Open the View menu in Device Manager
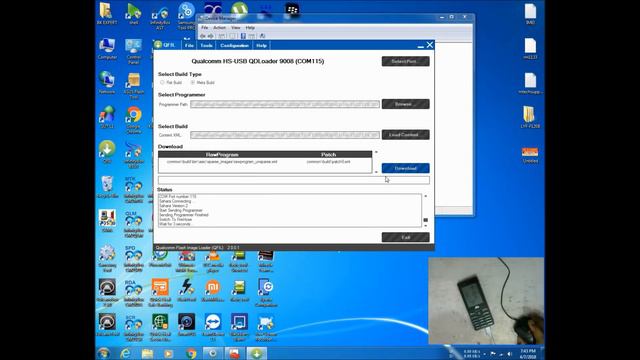 click(236, 28)
